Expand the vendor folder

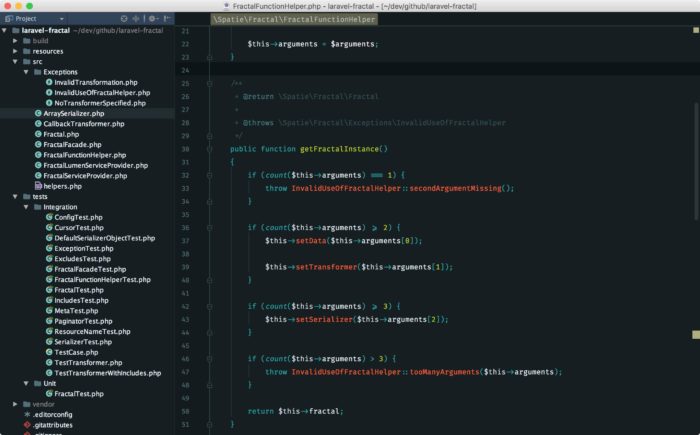[15, 404]
